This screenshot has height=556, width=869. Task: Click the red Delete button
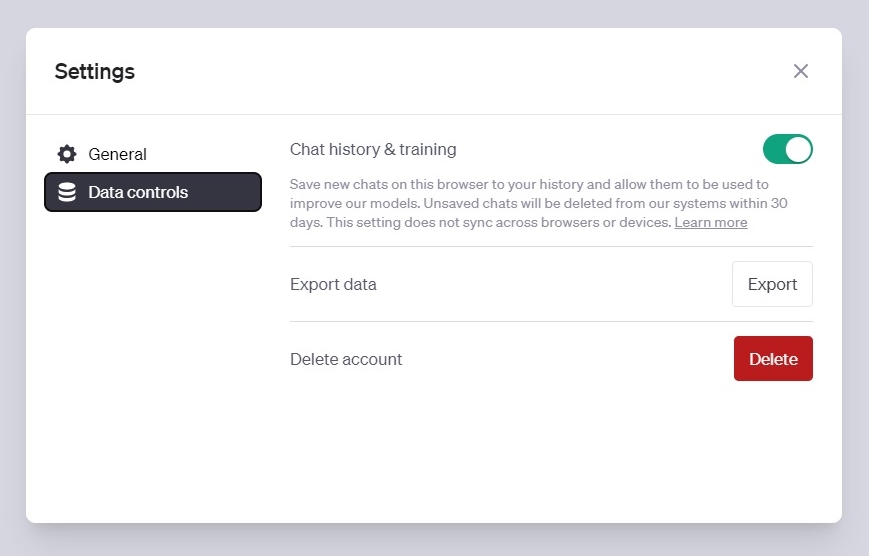773,359
